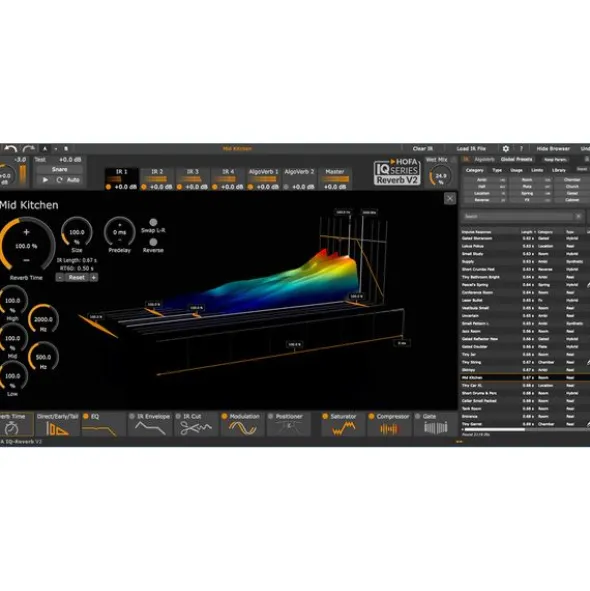This screenshot has height=591, width=590.
Task: Click minus inside Reverb Time knob
Action: point(26,260)
